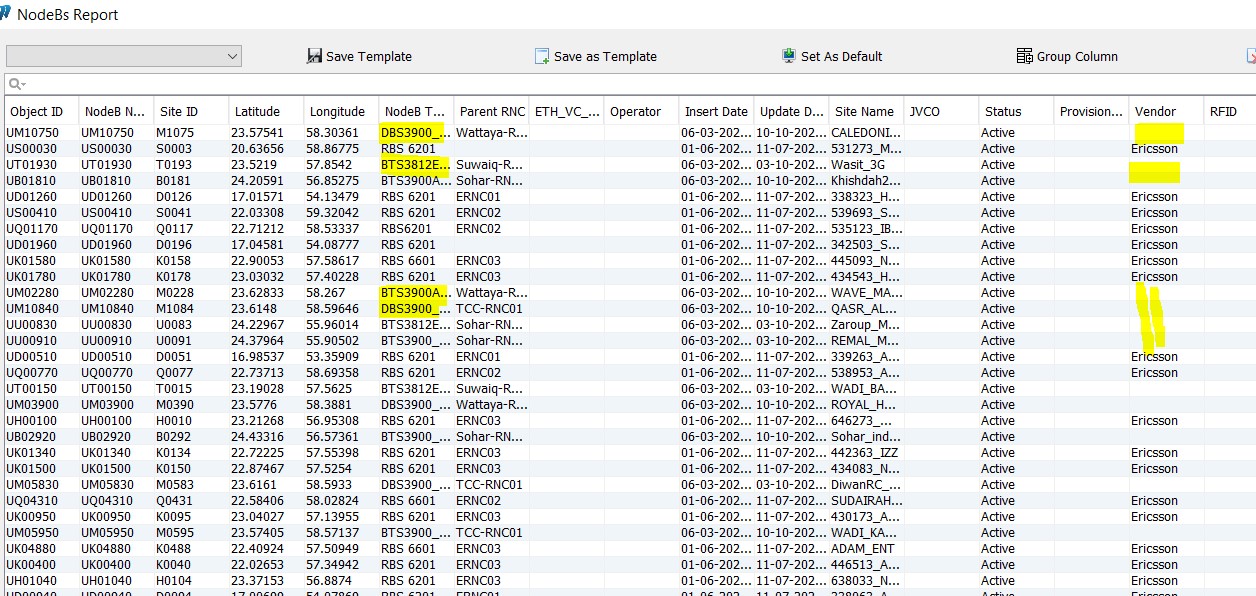Image resolution: width=1256 pixels, height=596 pixels.
Task: Click inside the search filter text field
Action: tap(600, 84)
